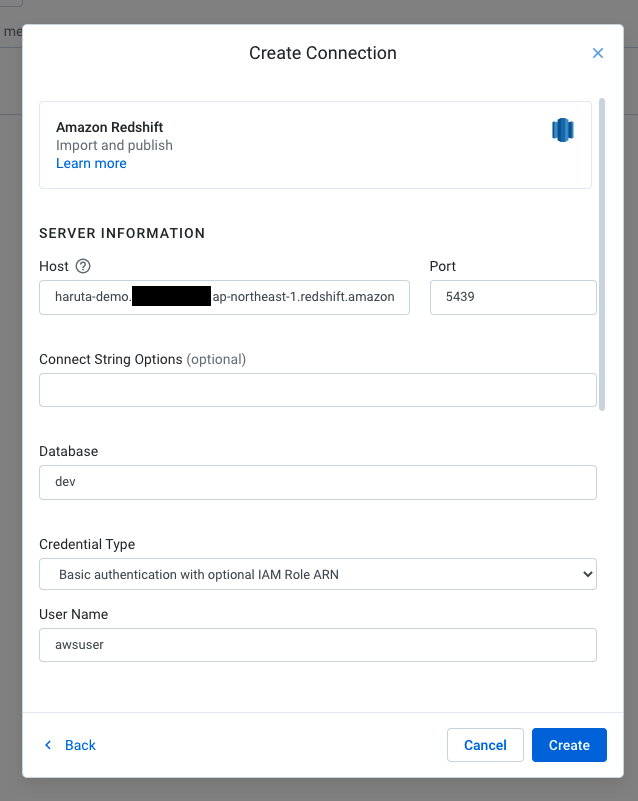Click the dialog's vertical scrollbar
This screenshot has height=801, width=638.
602,254
